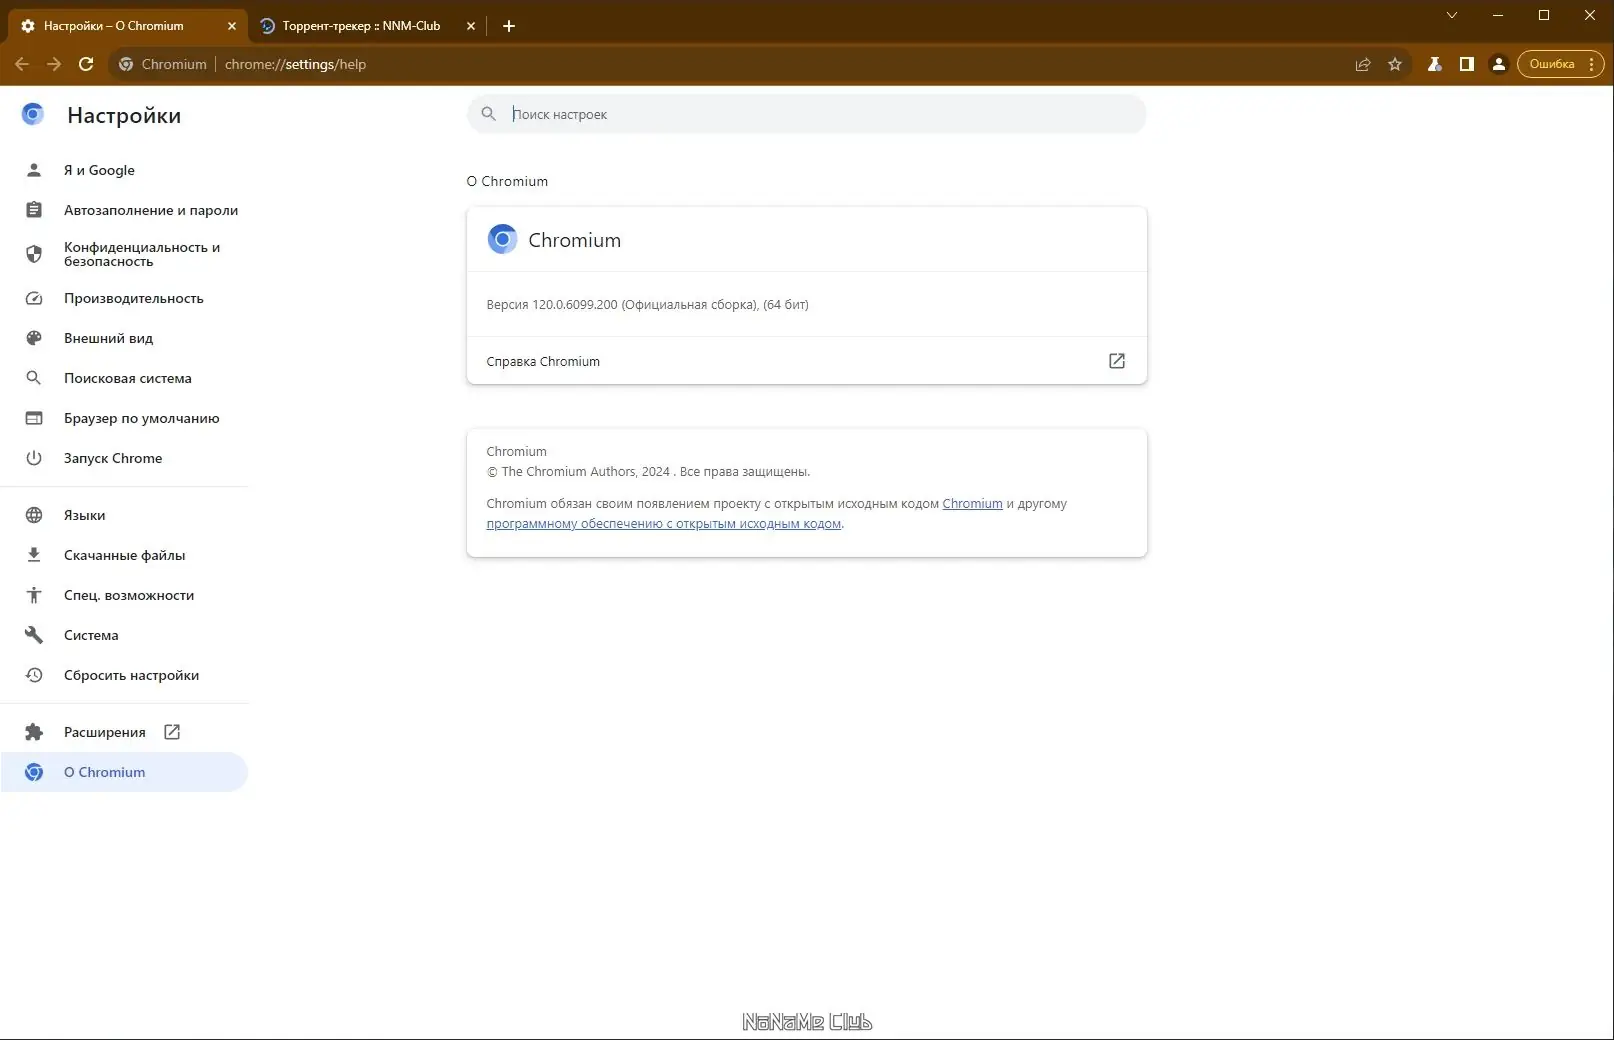Viewport: 1614px width, 1040px height.
Task: Click the Ошибка button with menu dots
Action: (x=1561, y=64)
